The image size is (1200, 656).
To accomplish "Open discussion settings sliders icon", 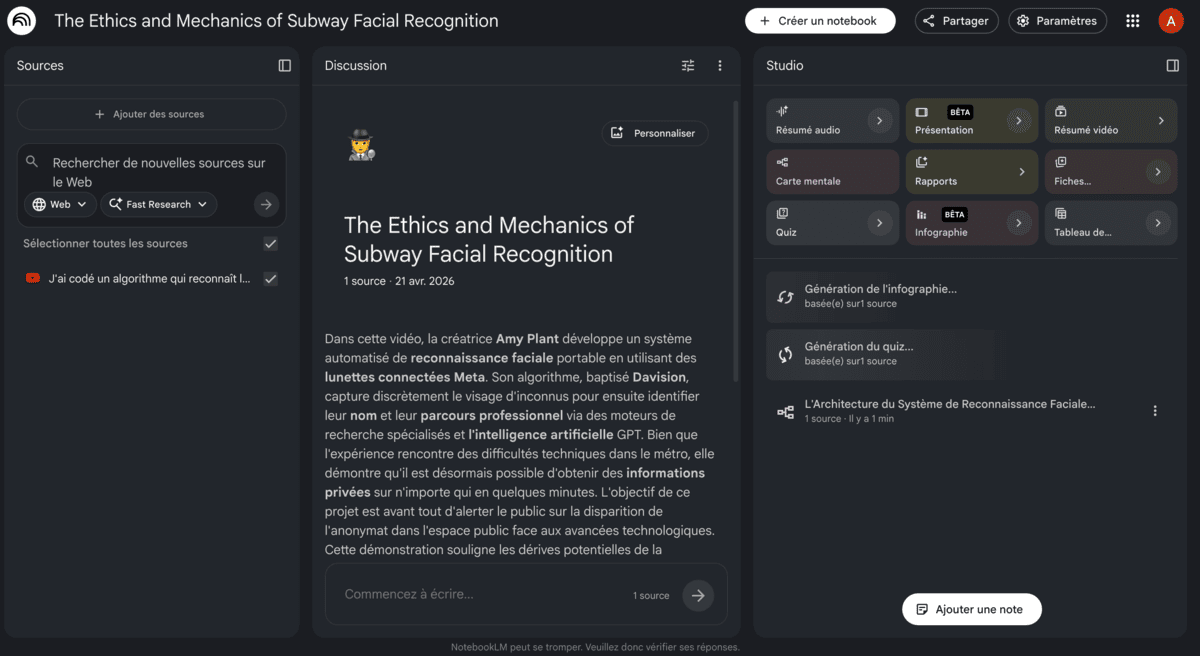I will click(x=688, y=66).
